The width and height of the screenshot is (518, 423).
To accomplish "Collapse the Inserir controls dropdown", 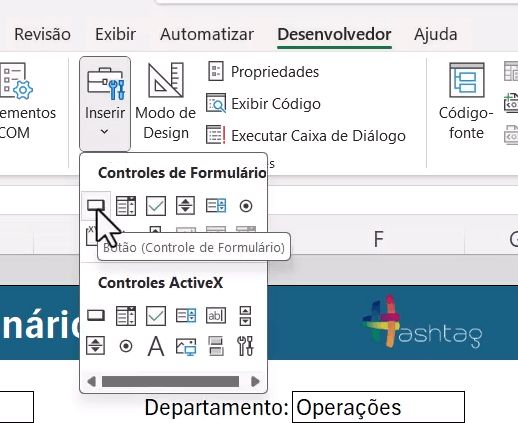I will (x=105, y=104).
